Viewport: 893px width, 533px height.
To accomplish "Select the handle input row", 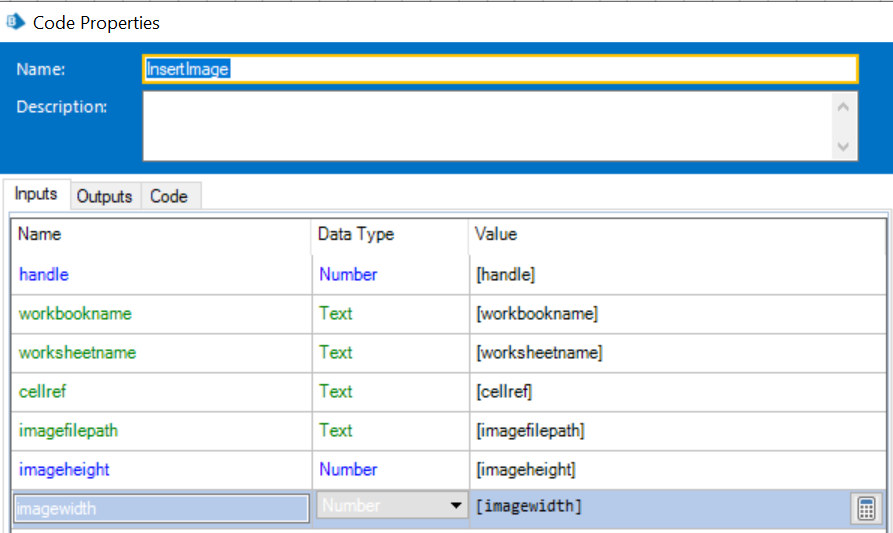I will pyautogui.click(x=44, y=274).
